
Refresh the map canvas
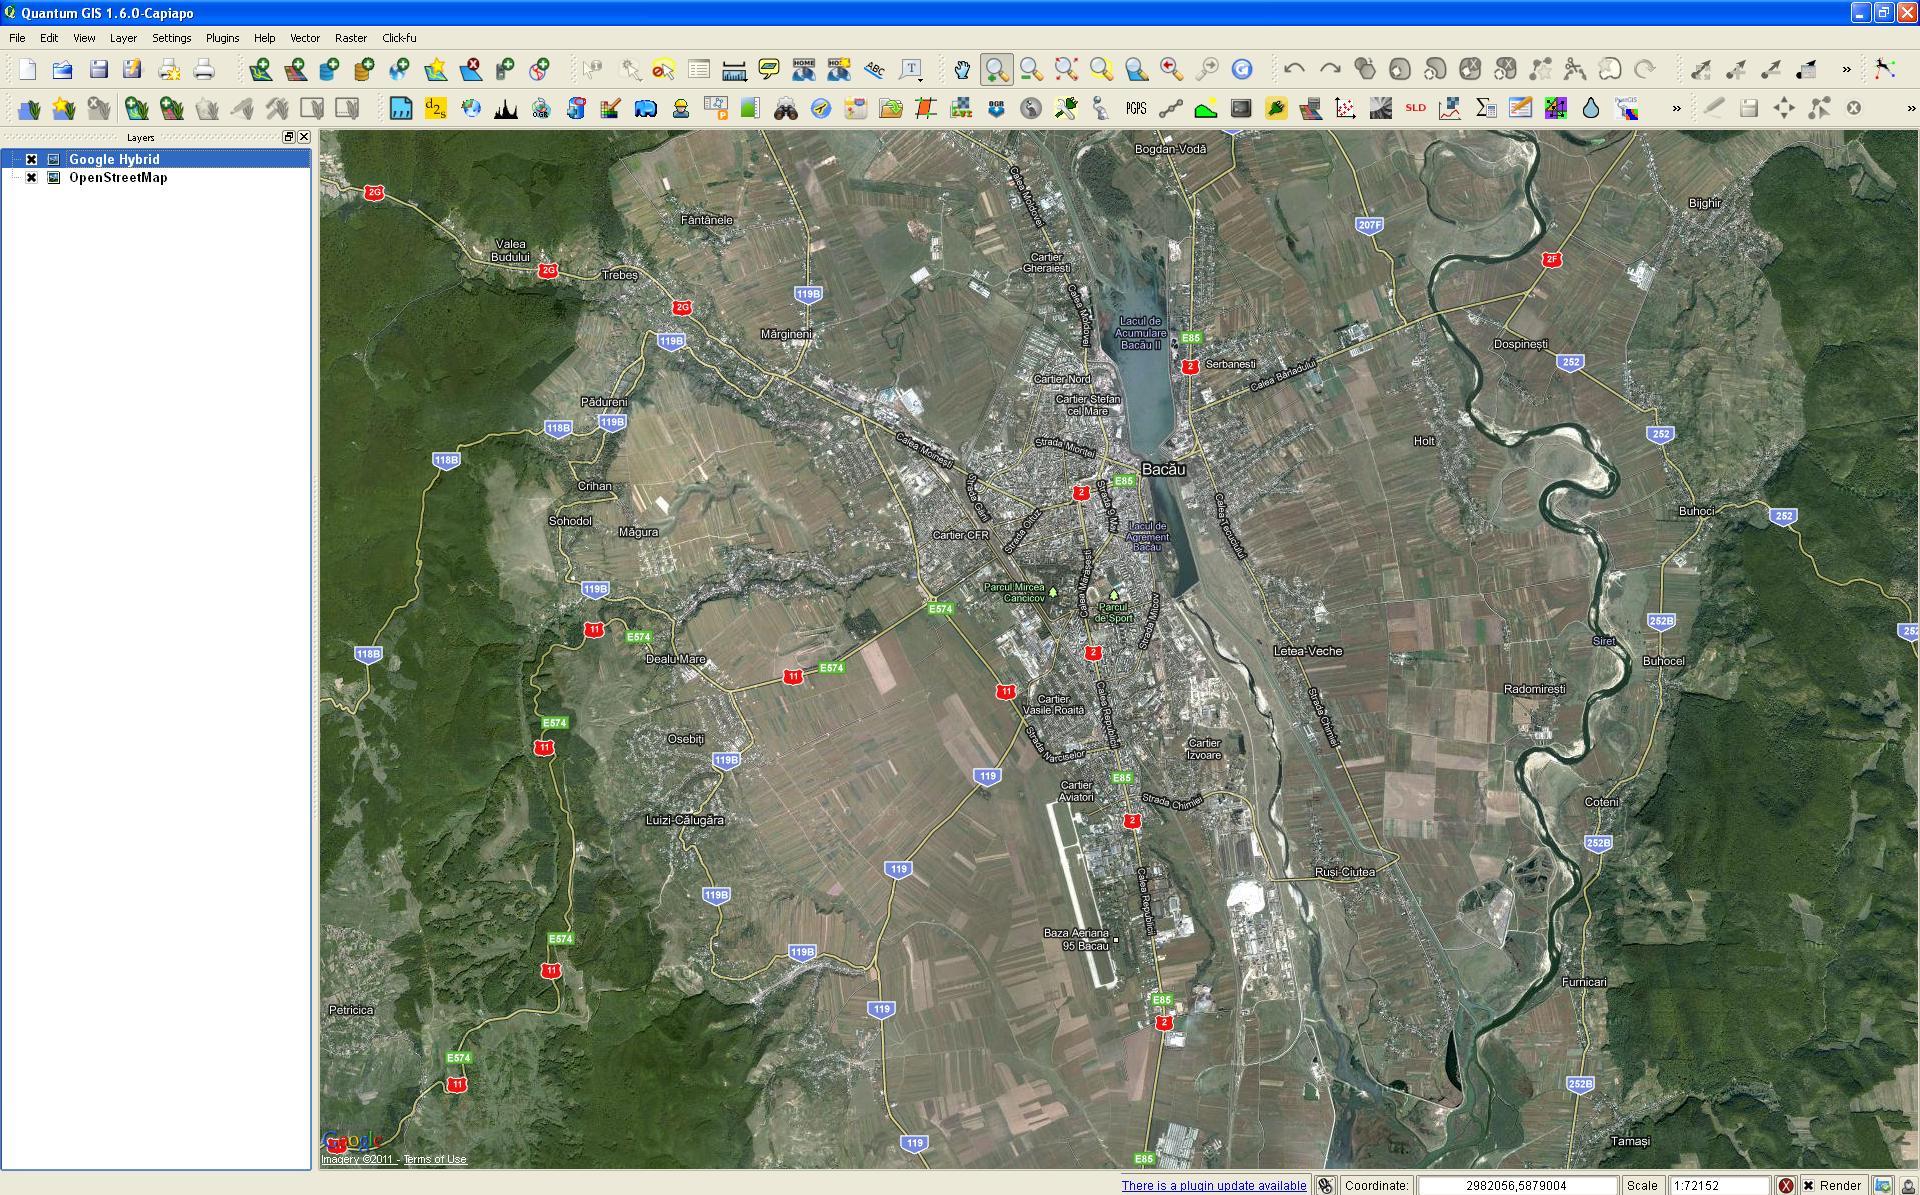pyautogui.click(x=1241, y=69)
